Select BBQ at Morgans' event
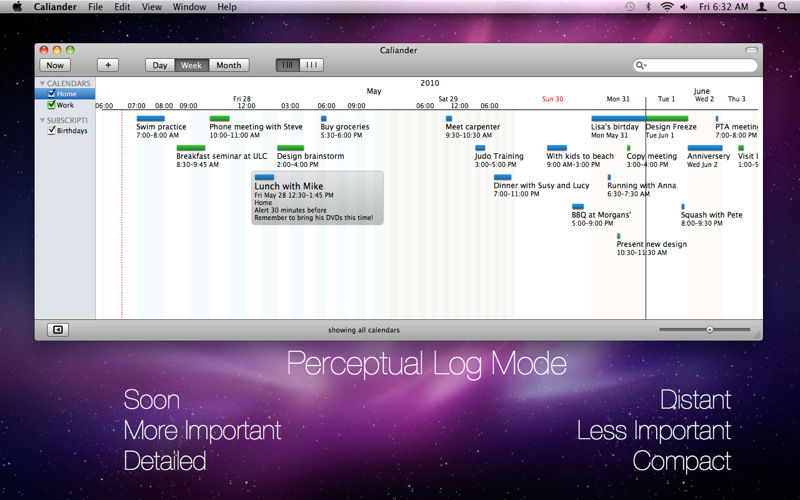Image resolution: width=800 pixels, height=500 pixels. point(601,215)
